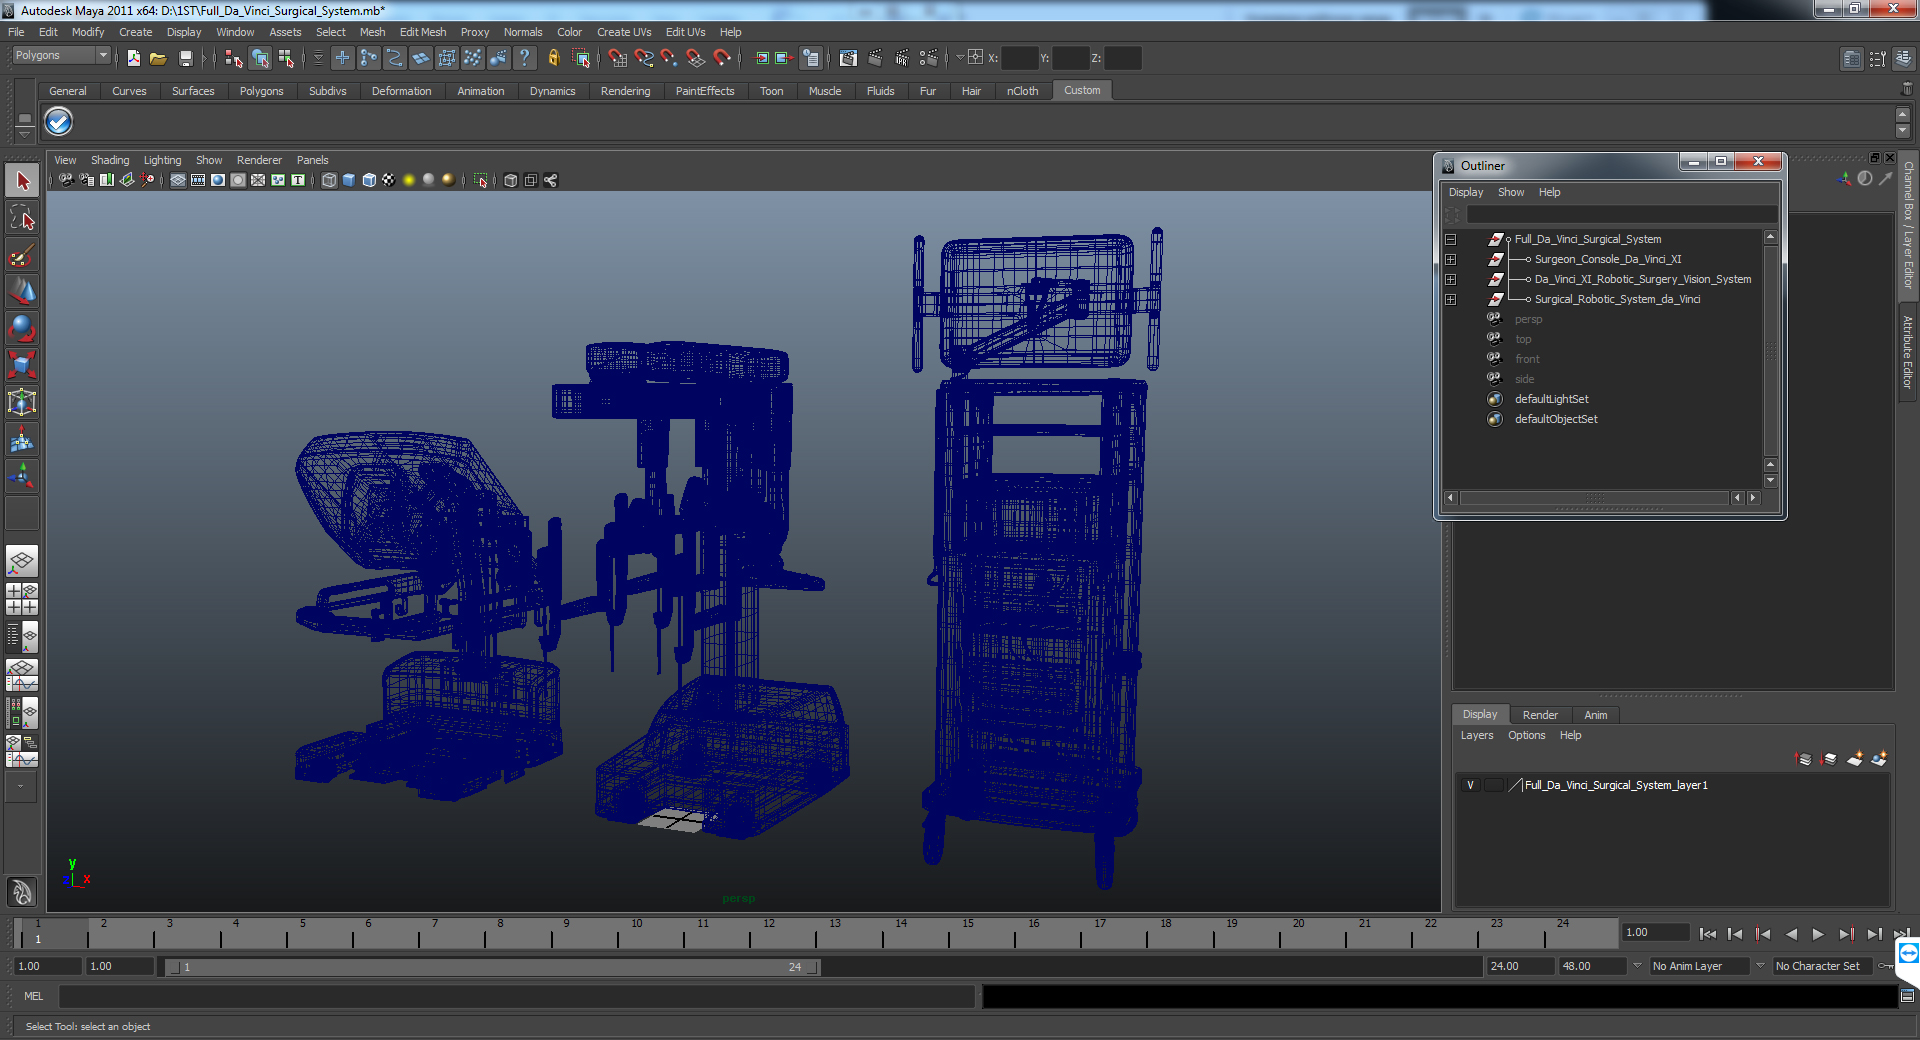
Task: Toggle smooth shade all blue cube
Action: tap(349, 180)
